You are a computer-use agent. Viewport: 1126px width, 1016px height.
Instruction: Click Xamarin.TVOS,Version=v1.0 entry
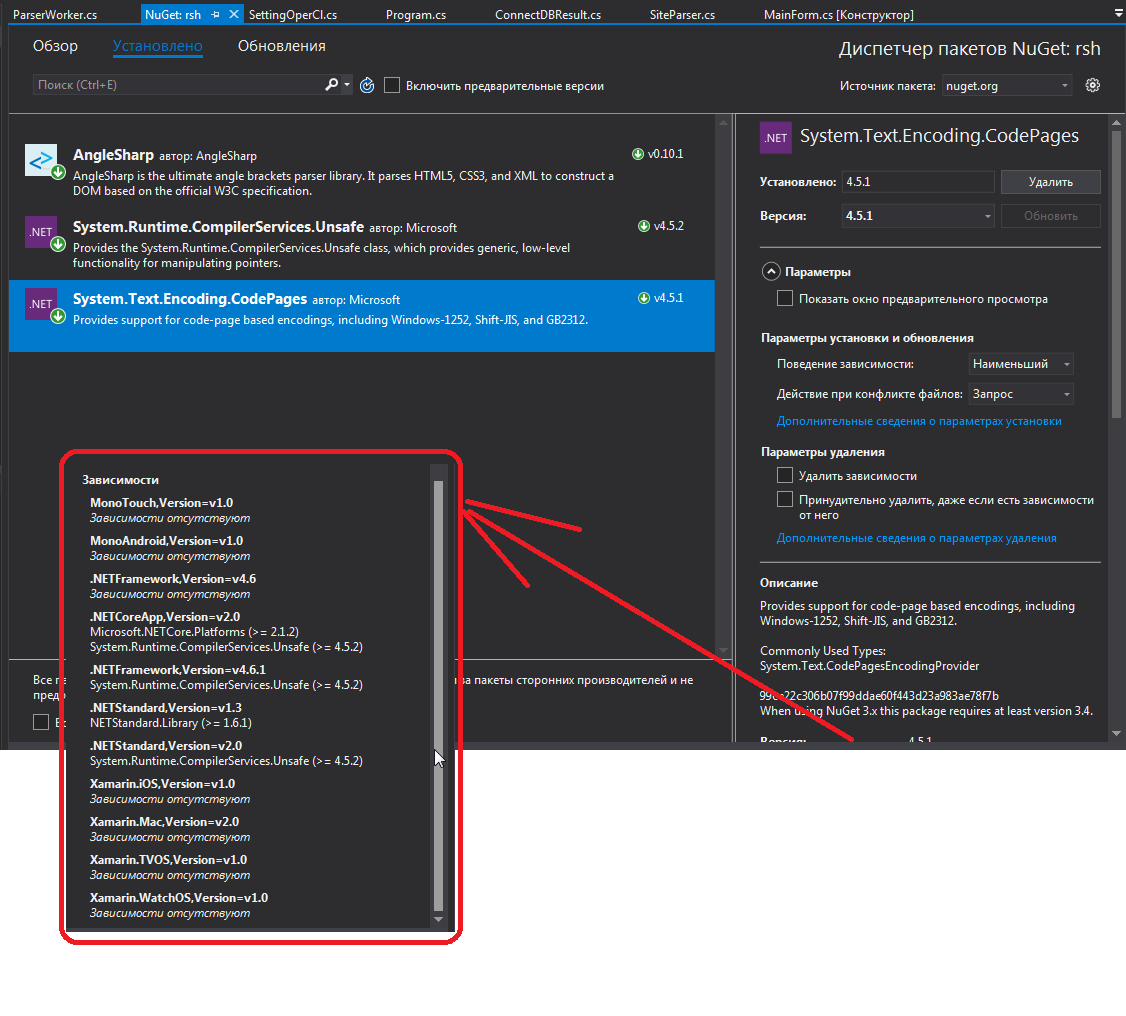(169, 859)
